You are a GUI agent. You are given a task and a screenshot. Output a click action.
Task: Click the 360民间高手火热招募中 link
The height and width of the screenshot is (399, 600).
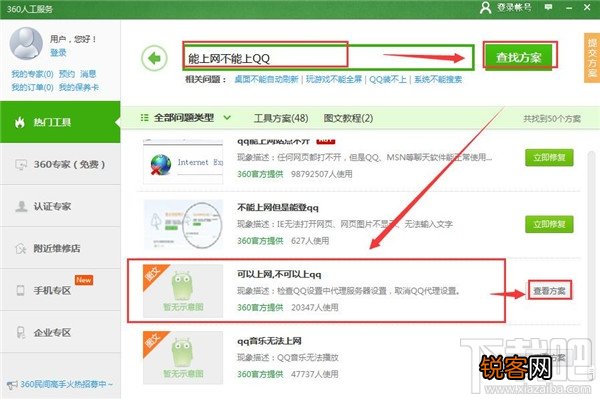point(66,384)
